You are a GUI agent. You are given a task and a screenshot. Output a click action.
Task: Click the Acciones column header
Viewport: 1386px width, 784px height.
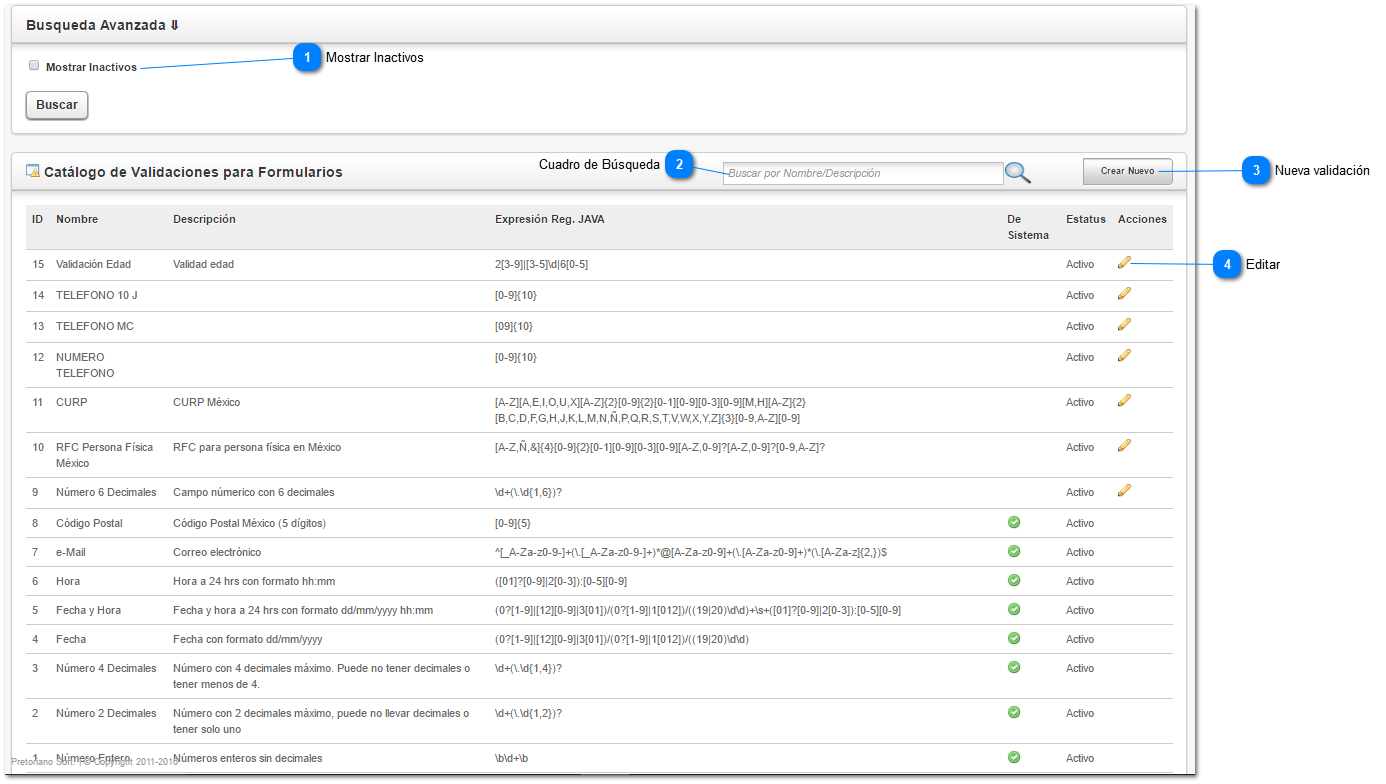pyautogui.click(x=1142, y=219)
